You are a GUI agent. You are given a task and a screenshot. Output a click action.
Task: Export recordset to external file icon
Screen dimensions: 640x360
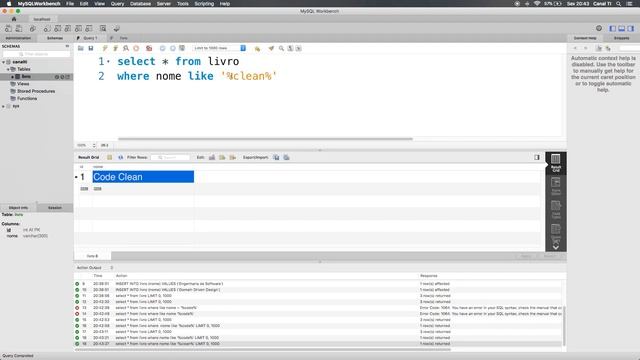tap(276, 158)
